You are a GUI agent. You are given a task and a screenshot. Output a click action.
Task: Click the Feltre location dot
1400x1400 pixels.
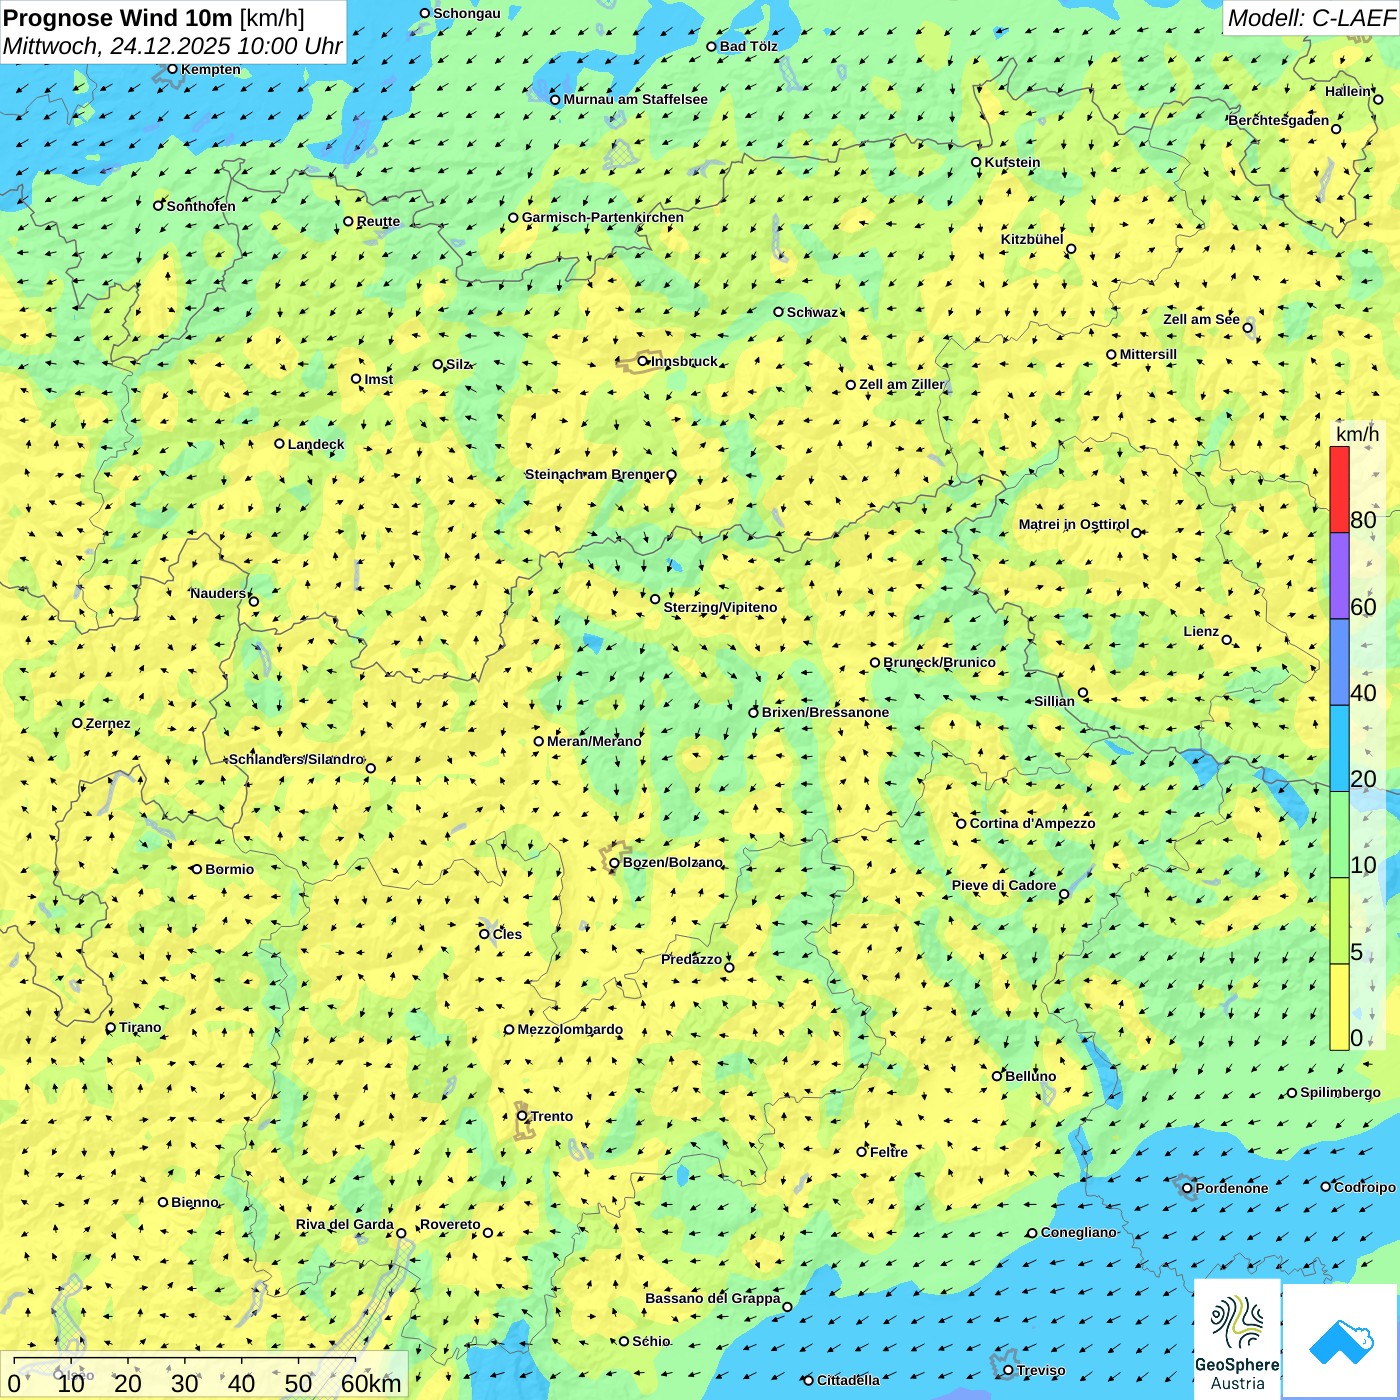pyautogui.click(x=861, y=1152)
